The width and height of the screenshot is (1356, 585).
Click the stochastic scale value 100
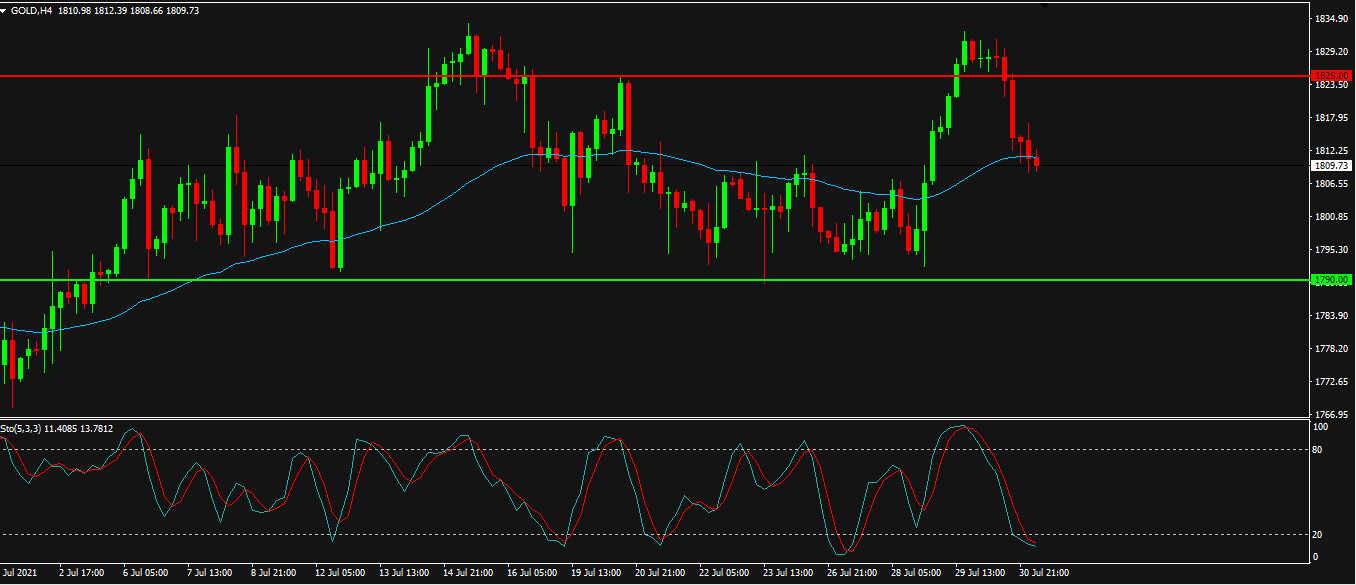tap(1320, 427)
